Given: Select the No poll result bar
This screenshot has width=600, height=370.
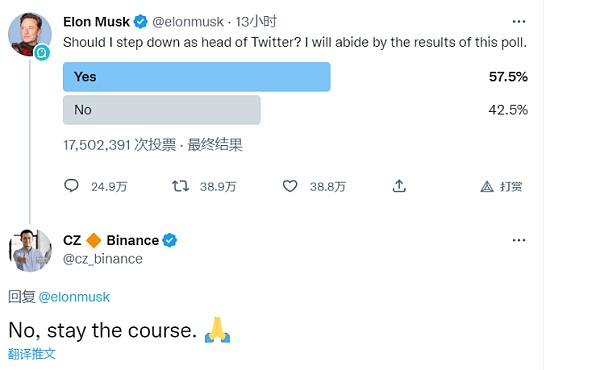Looking at the screenshot, I should pyautogui.click(x=162, y=110).
